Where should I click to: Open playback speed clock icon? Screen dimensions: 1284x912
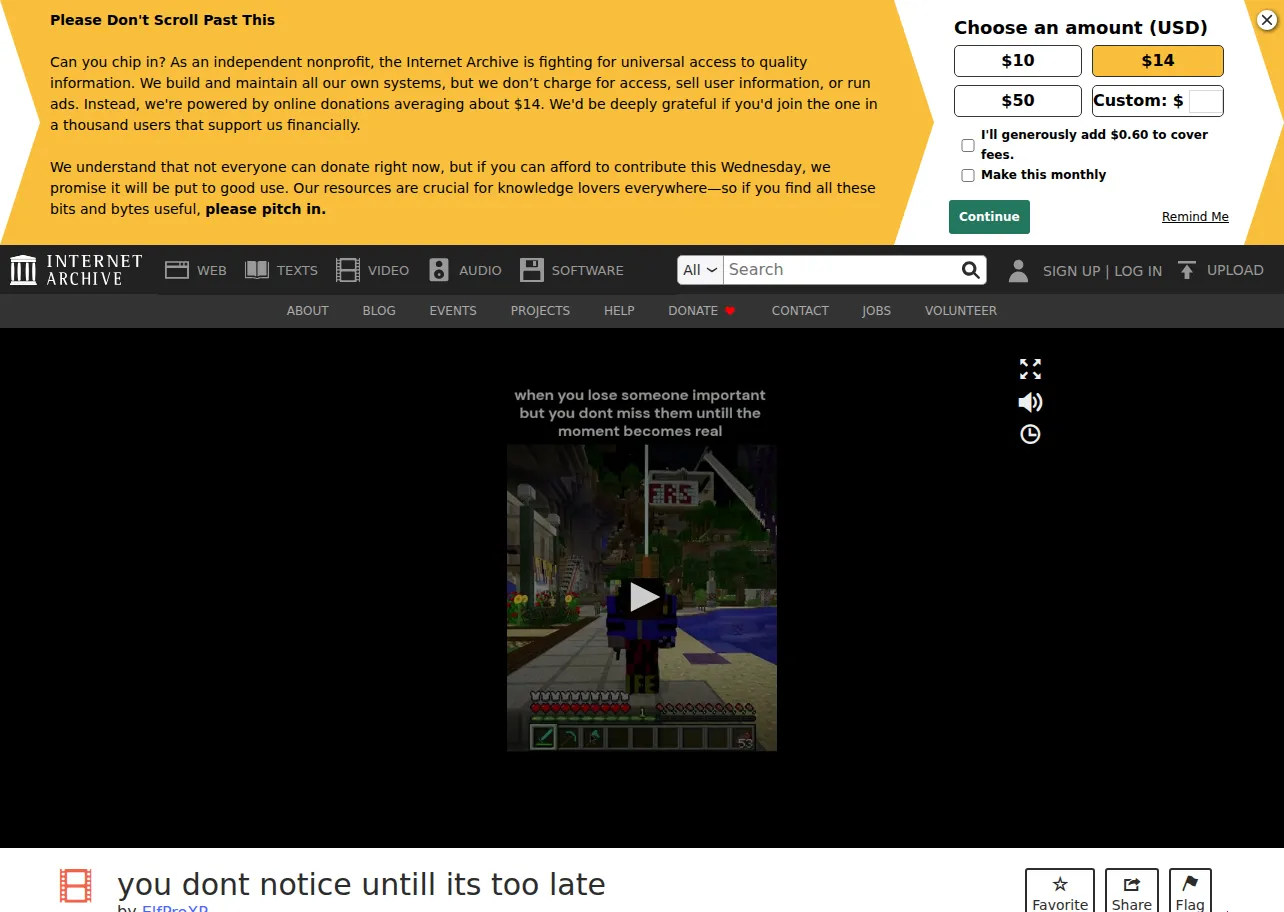[1030, 434]
